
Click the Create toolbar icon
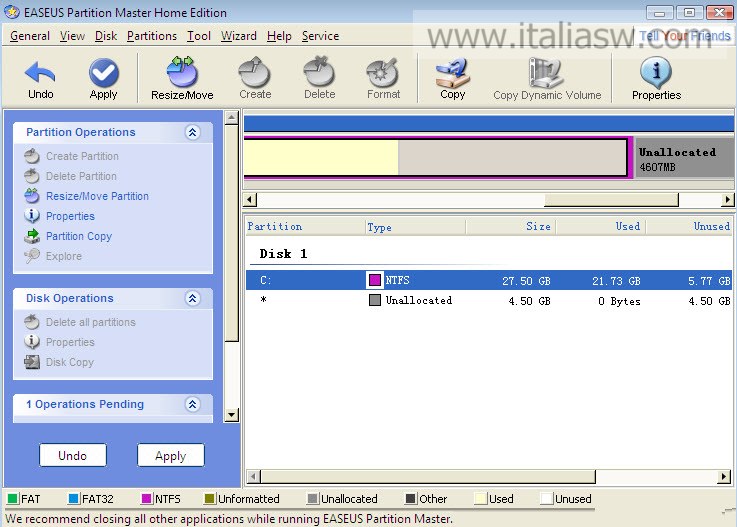255,78
